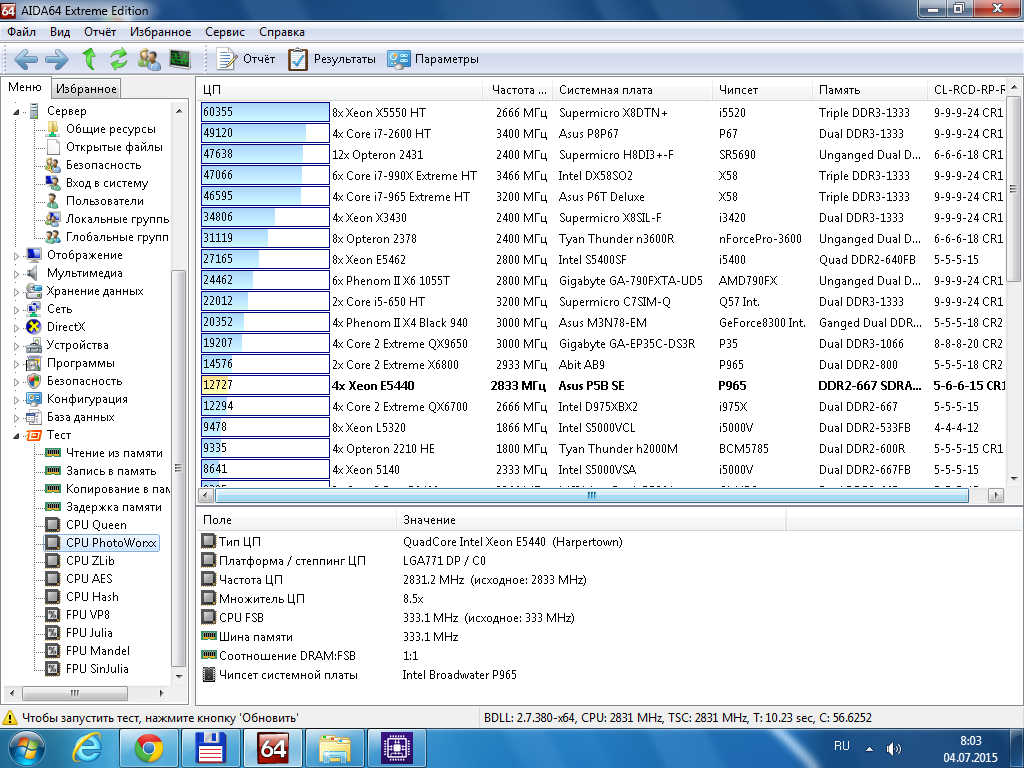1024x768 pixels.
Task: Expand the Хранение данных tree node
Action: (16, 292)
